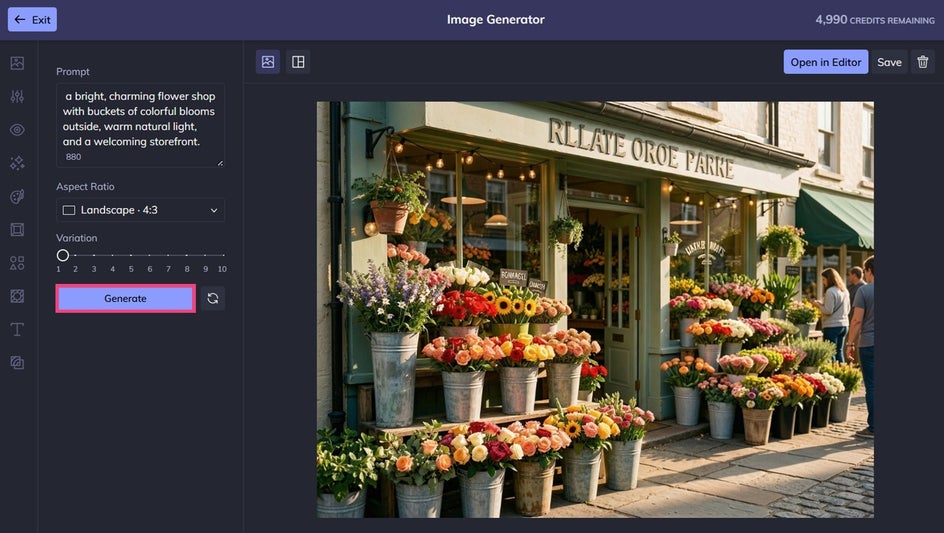
Task: Click Open in Editor
Action: click(825, 62)
